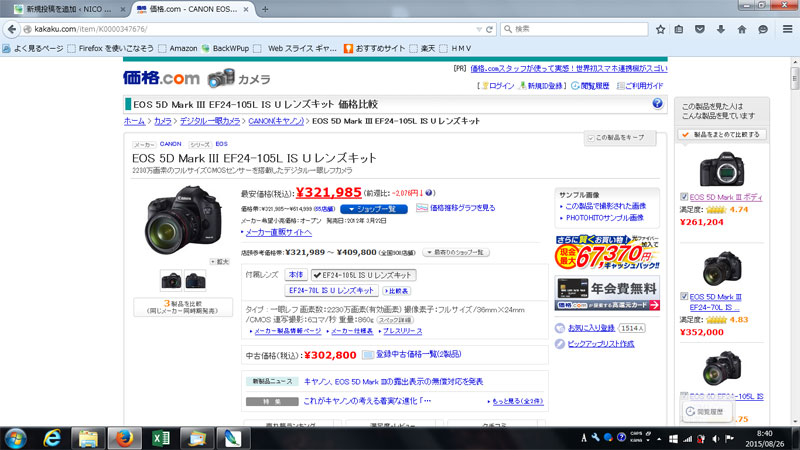The image size is (800, 450).
Task: Follow the メーカー直販サイトへ link
Action: pos(279,232)
